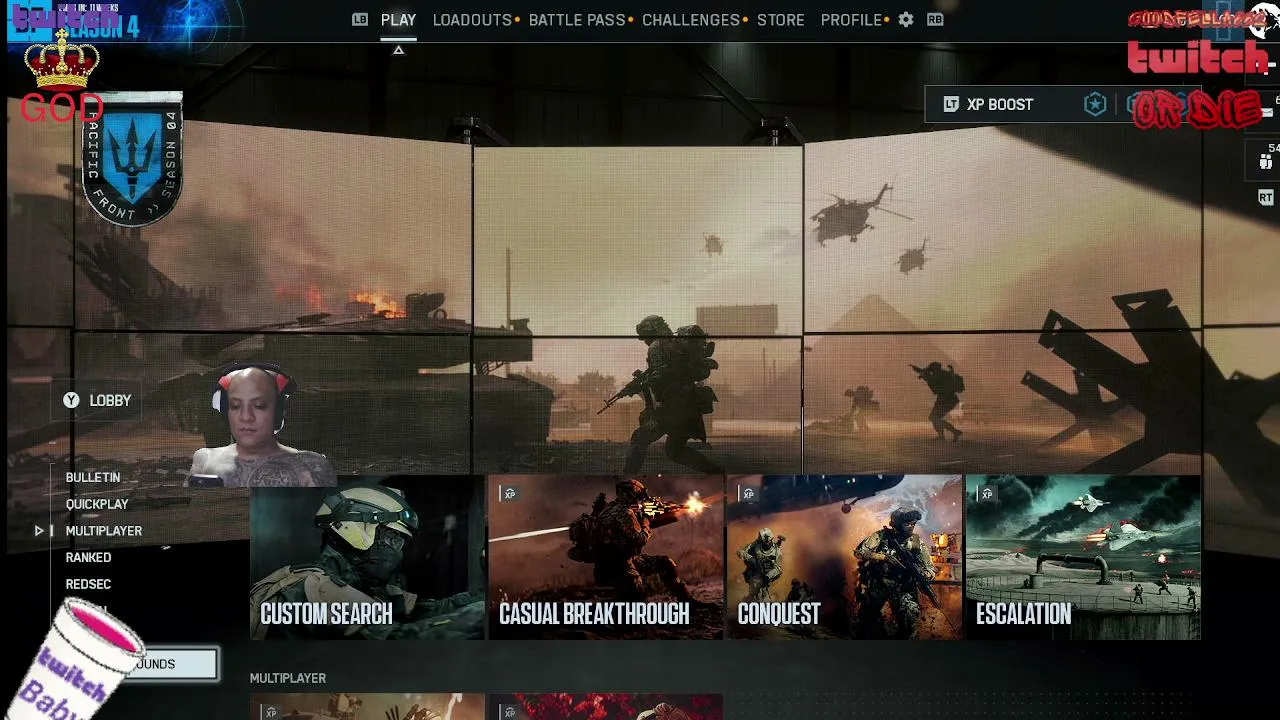Click the MULTIPLAYER section heading below the cards
The height and width of the screenshot is (720, 1280).
[x=288, y=678]
